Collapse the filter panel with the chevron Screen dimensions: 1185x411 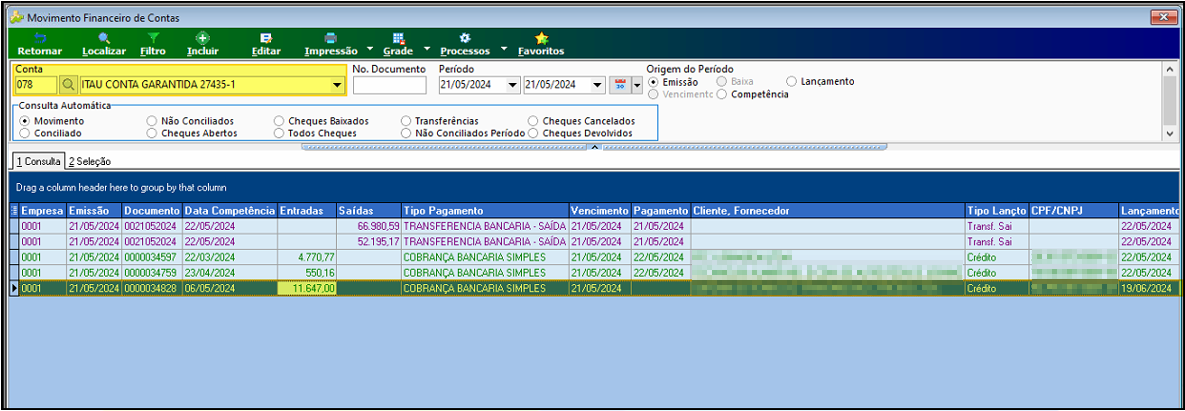pyautogui.click(x=593, y=147)
